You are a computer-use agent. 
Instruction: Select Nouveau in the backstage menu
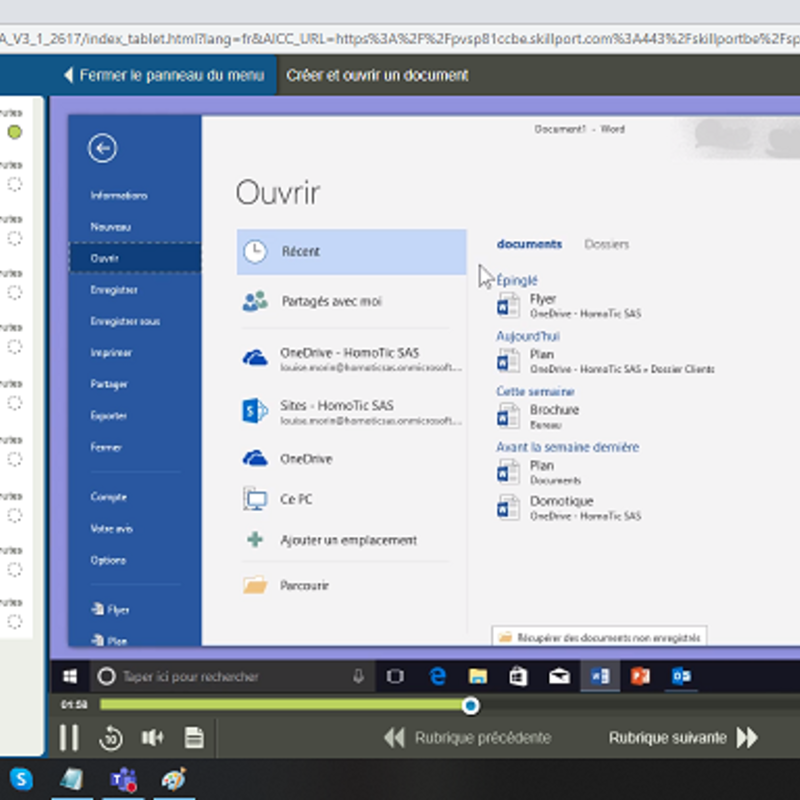[x=111, y=227]
